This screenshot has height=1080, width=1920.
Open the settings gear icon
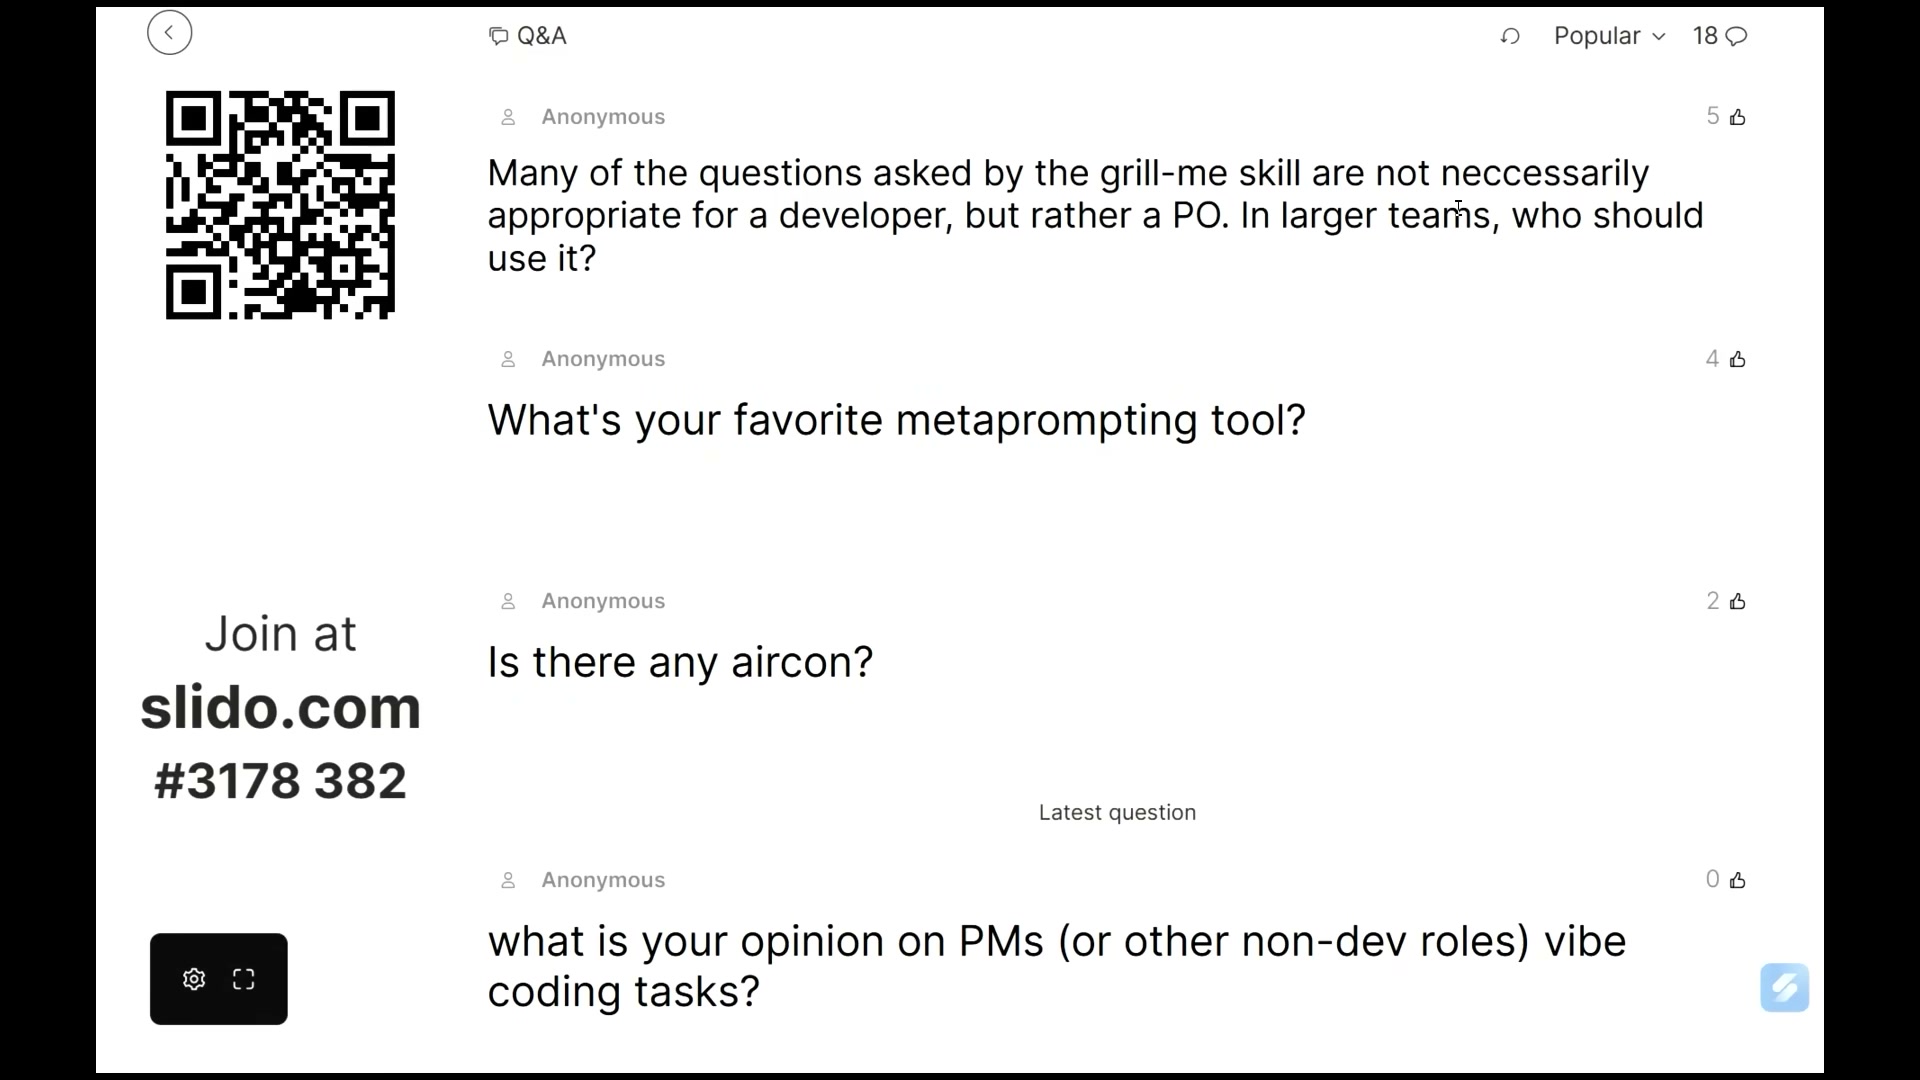click(x=194, y=979)
